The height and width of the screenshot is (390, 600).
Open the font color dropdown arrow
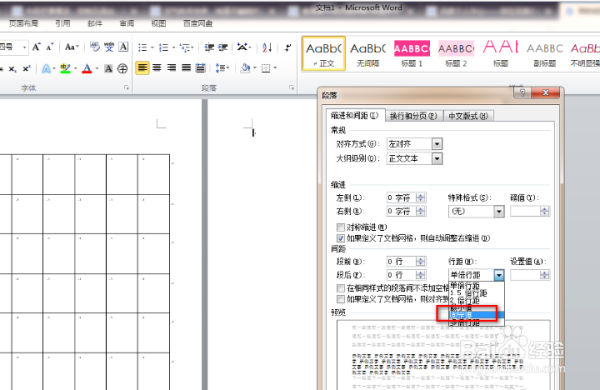[97, 69]
